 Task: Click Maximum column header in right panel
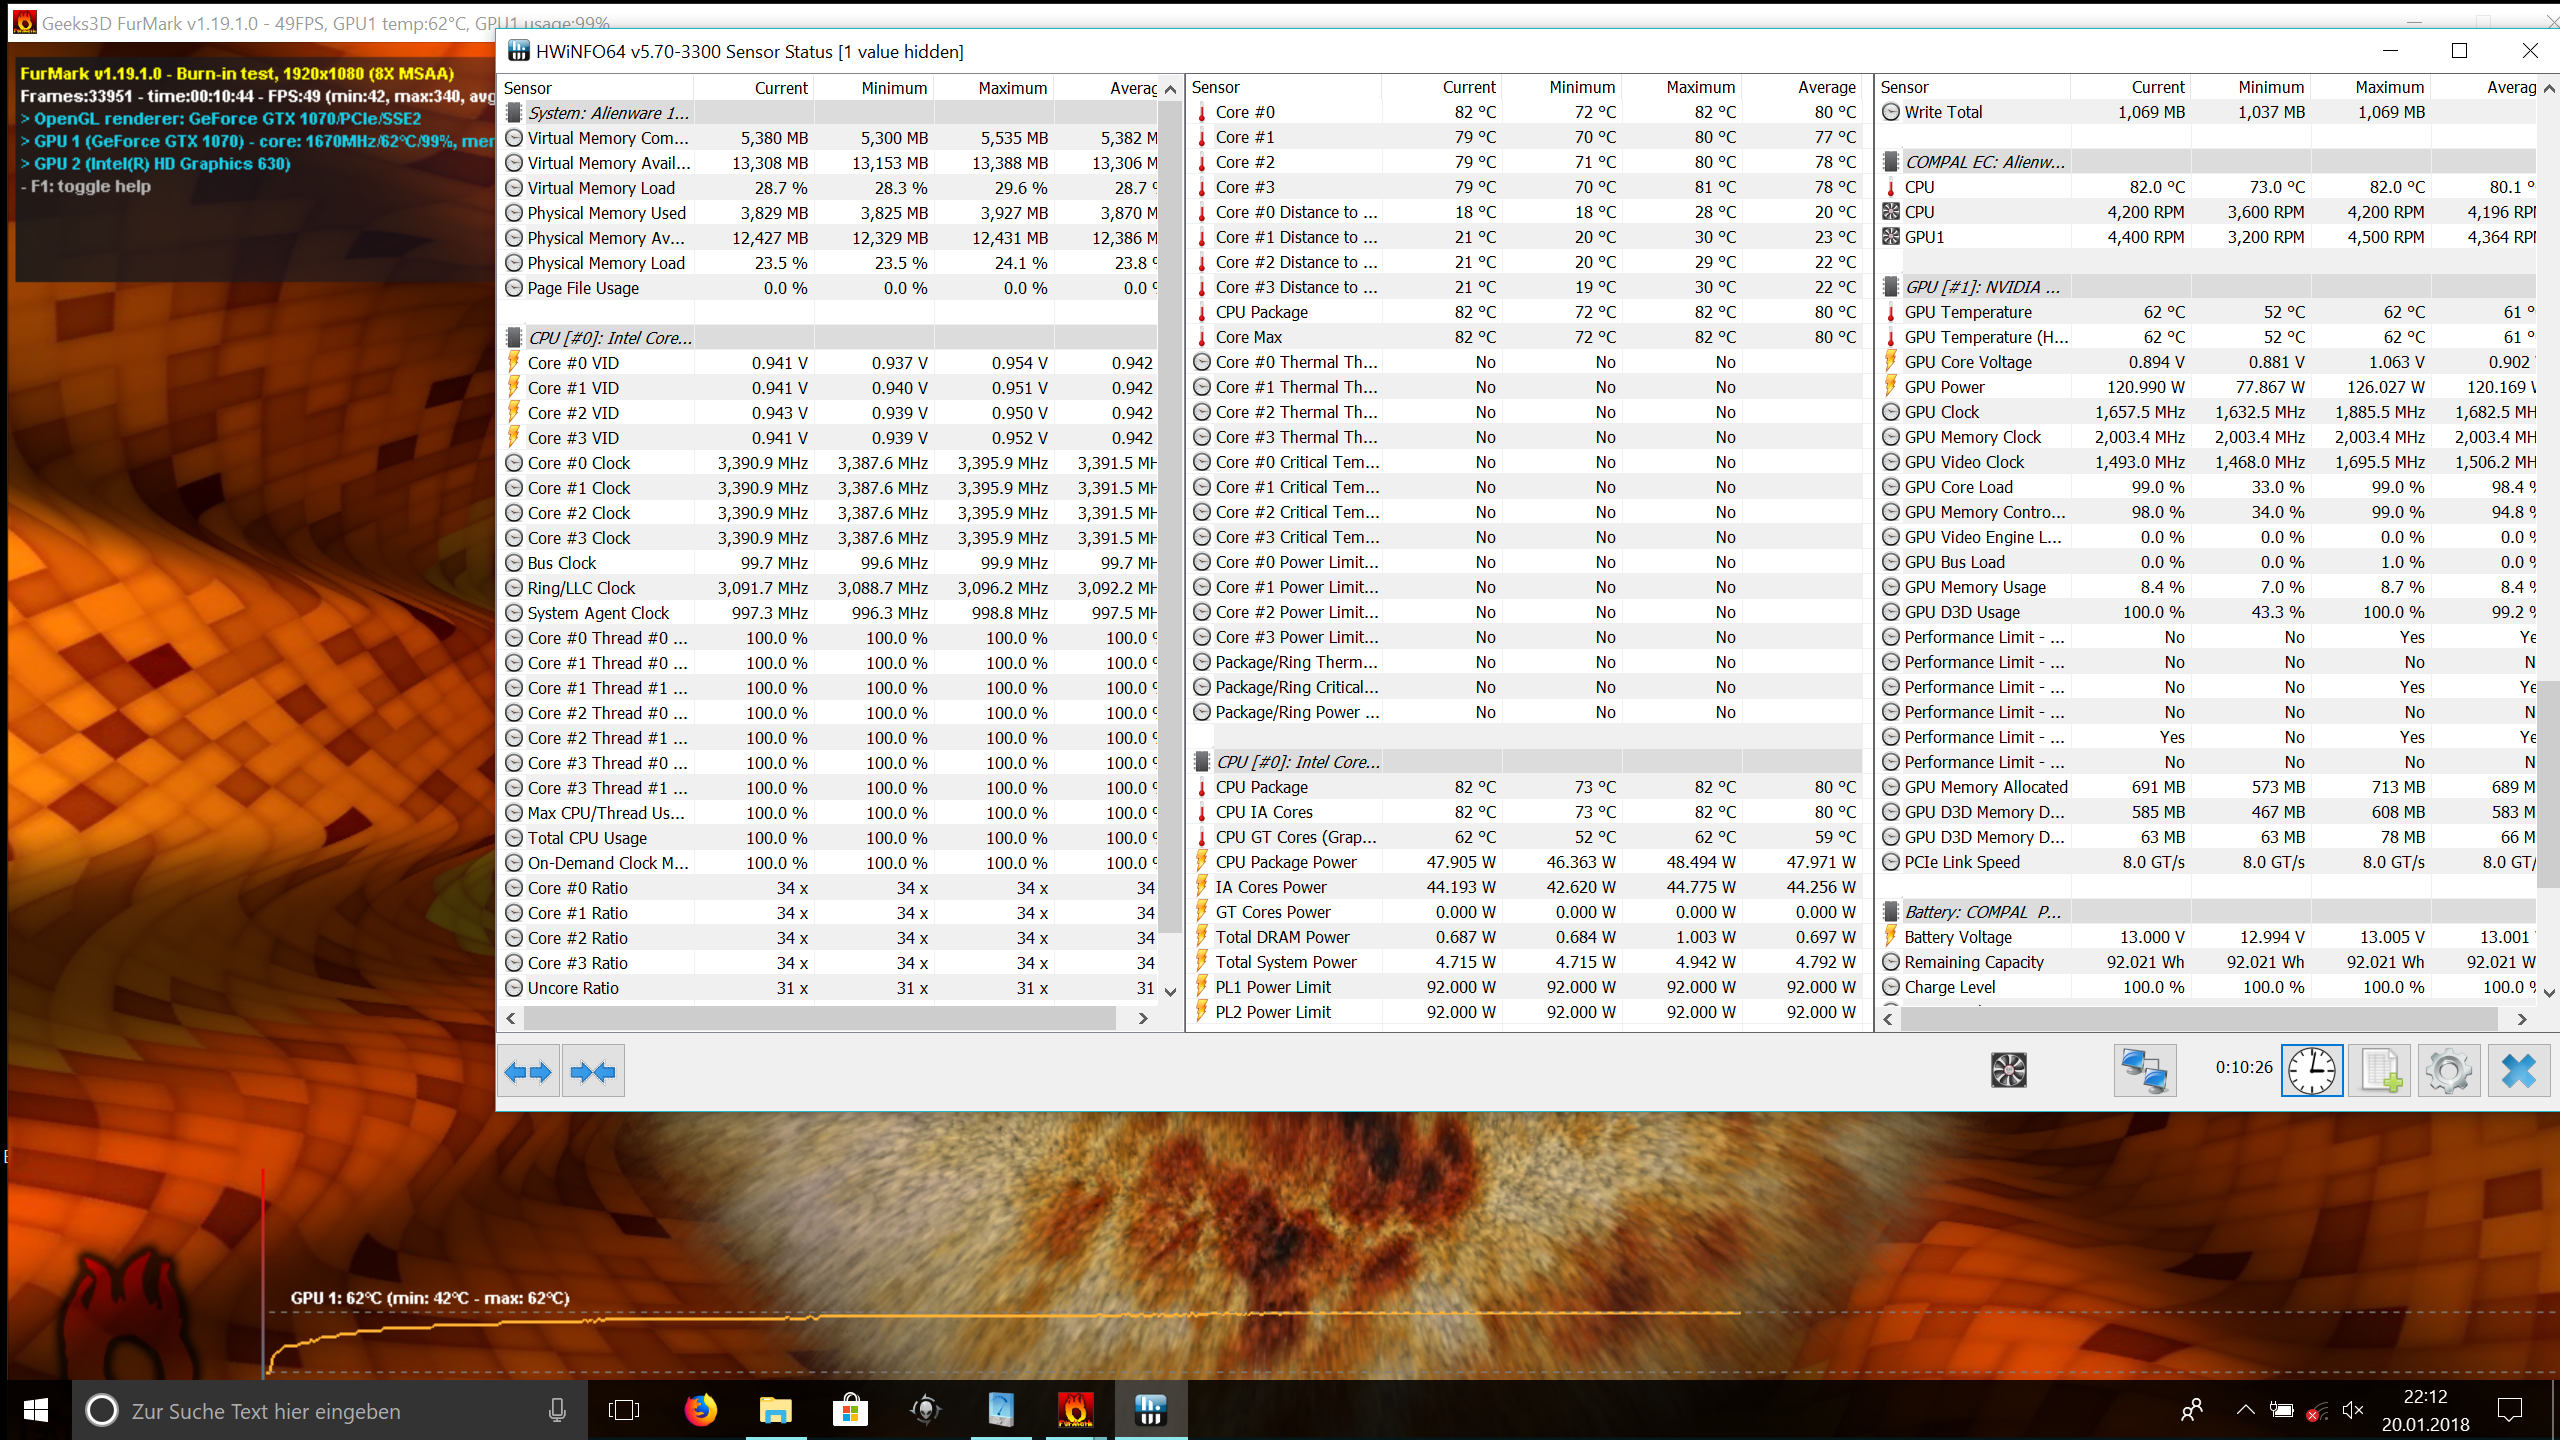click(2371, 88)
